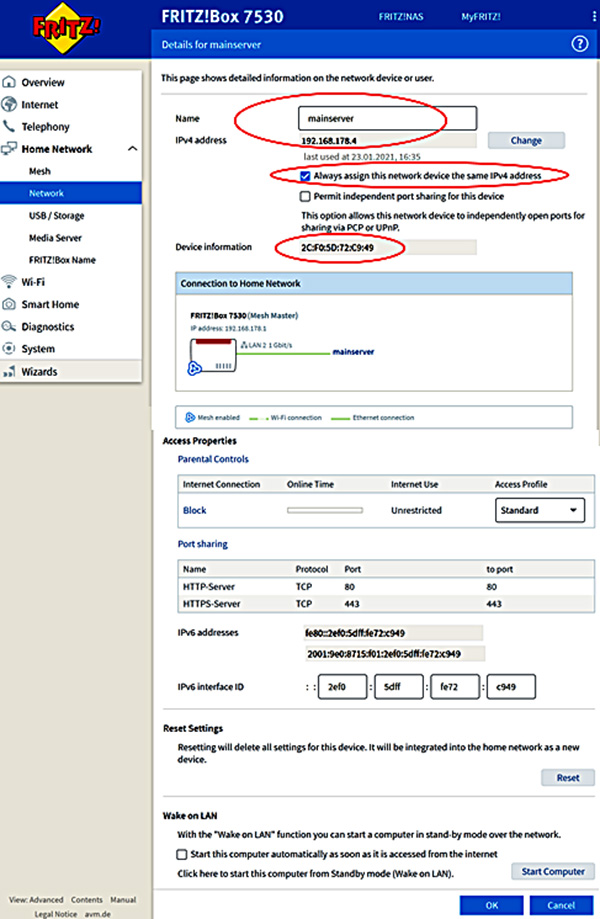The image size is (600, 919).
Task: Open the Access Profile Standard dropdown
Action: tap(540, 510)
